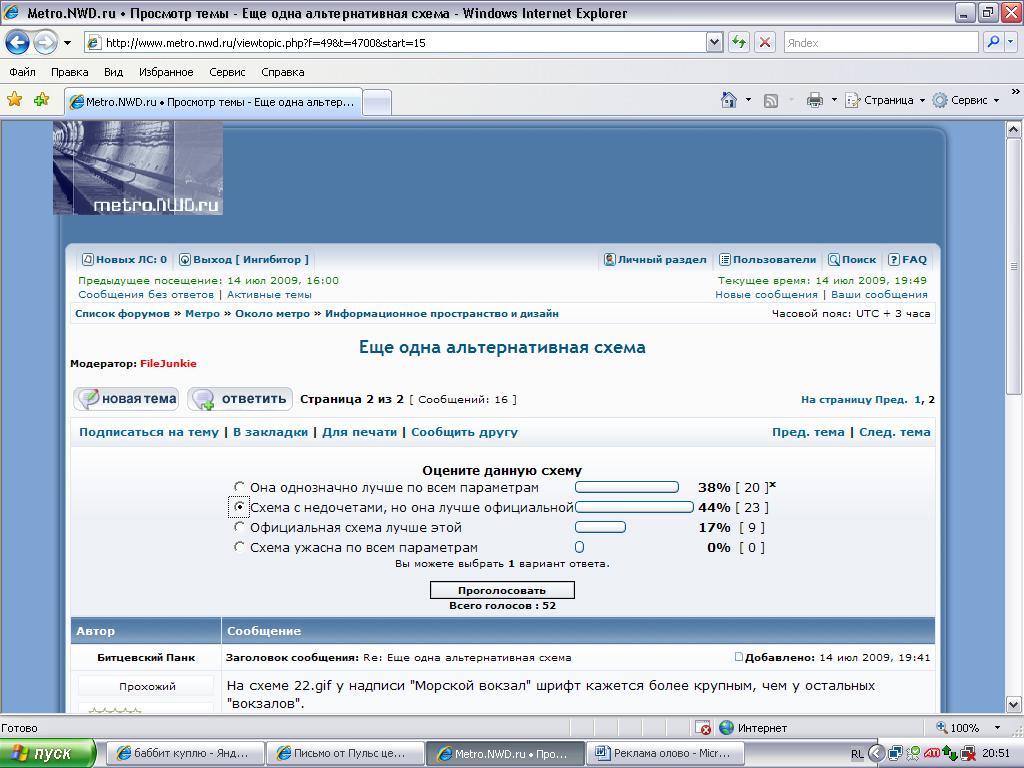The image size is (1024, 768).
Task: Open the Избранное menu
Action: coord(166,72)
